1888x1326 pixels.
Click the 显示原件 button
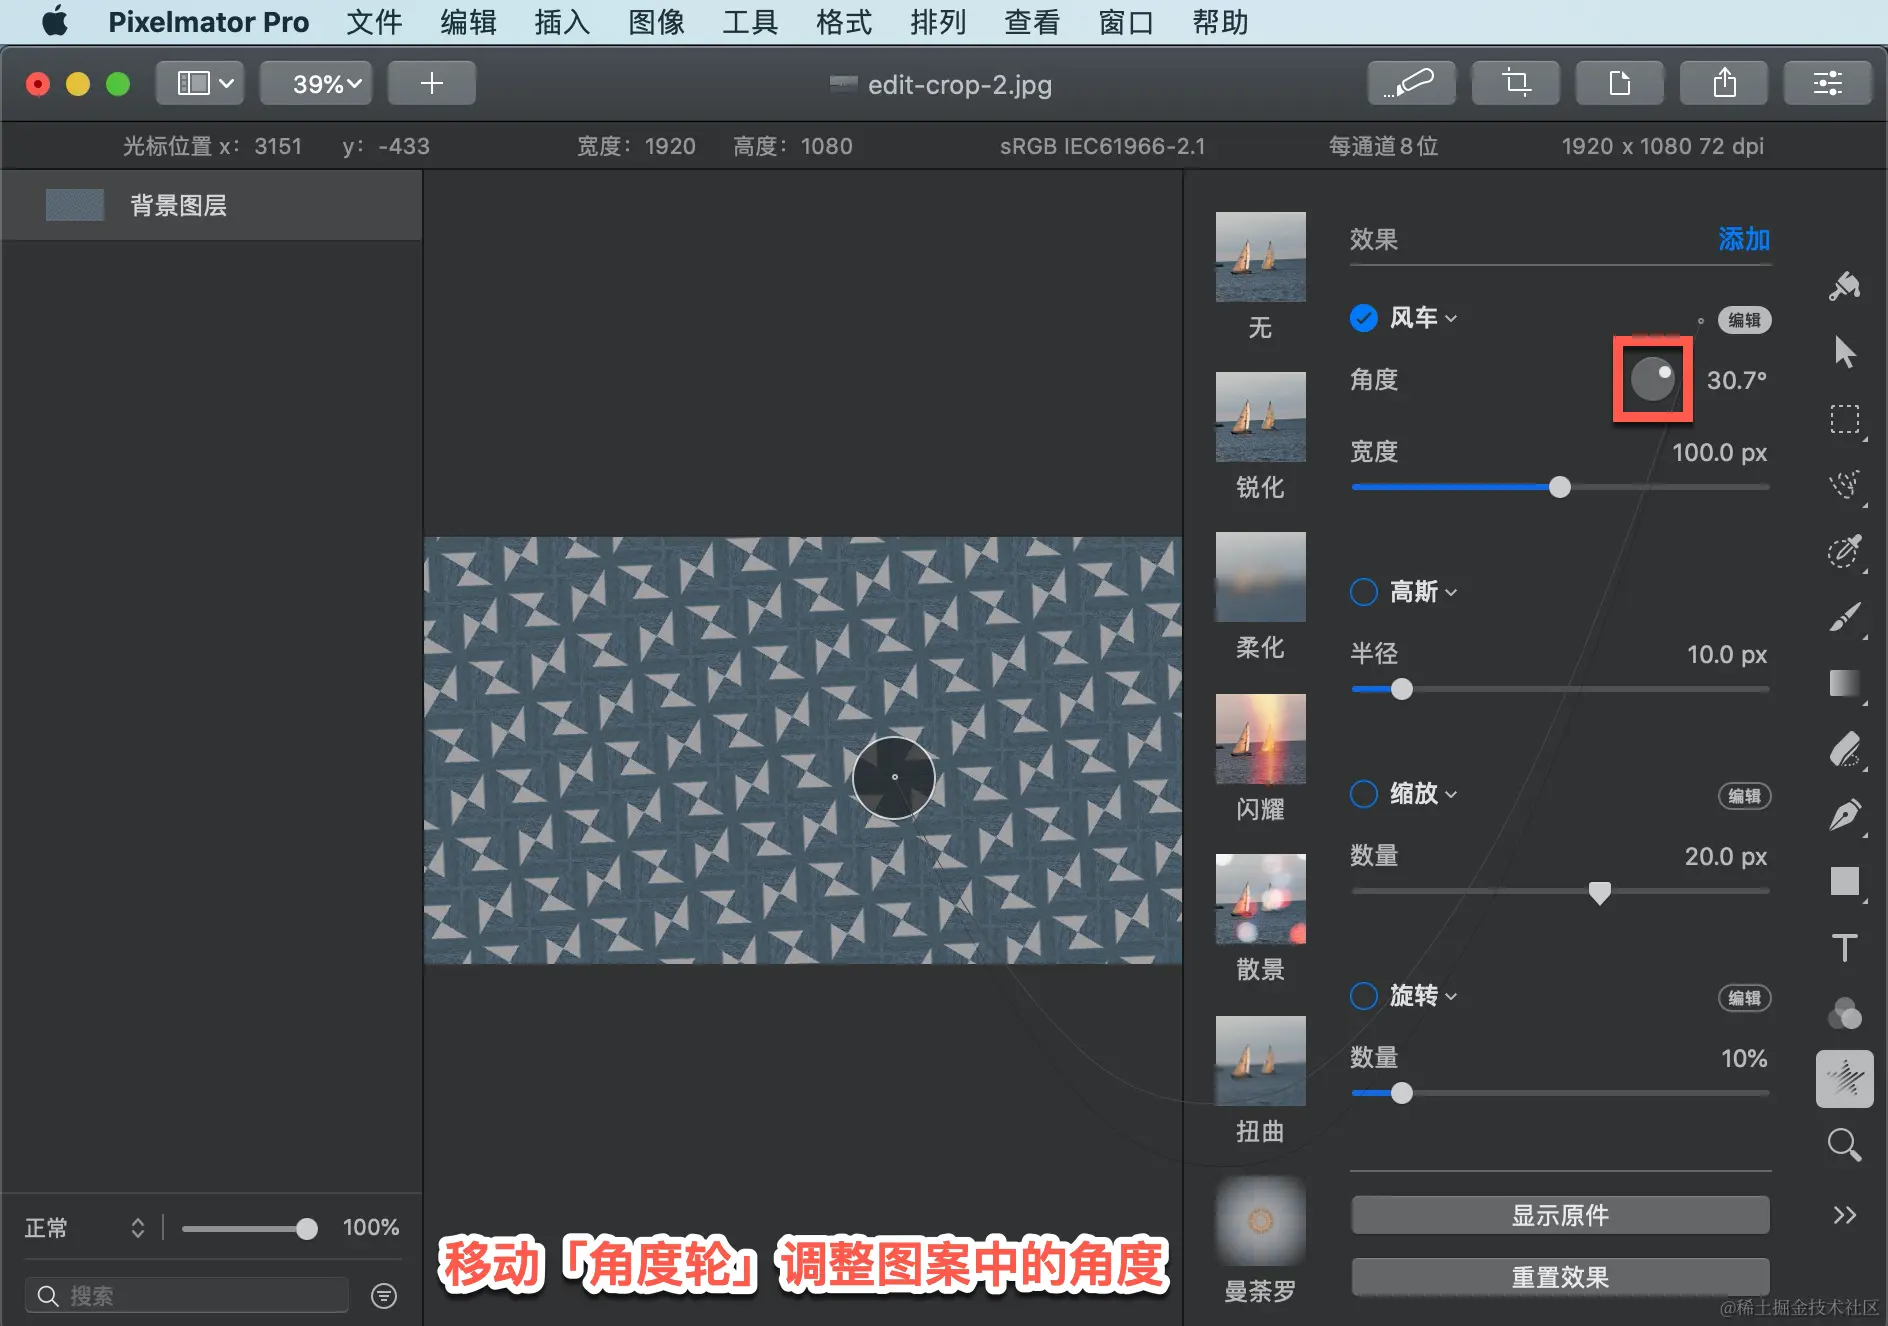(x=1560, y=1215)
